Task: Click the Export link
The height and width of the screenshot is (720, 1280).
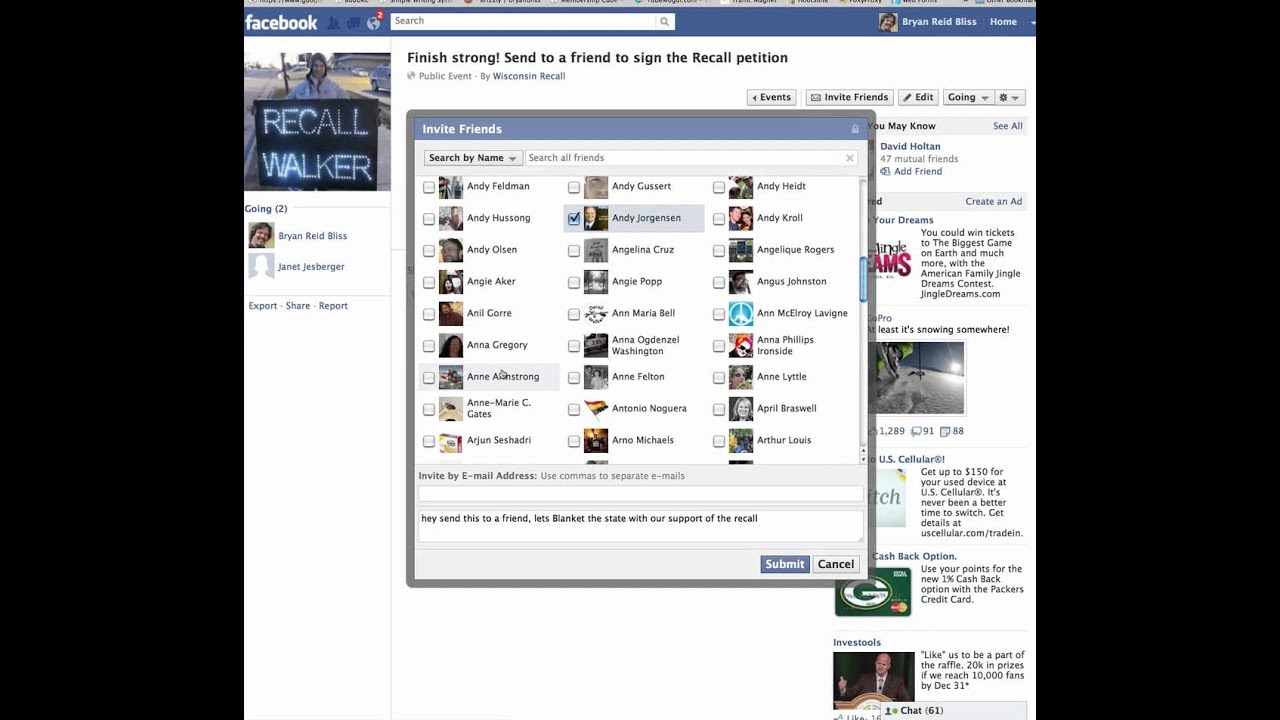Action: [x=262, y=306]
